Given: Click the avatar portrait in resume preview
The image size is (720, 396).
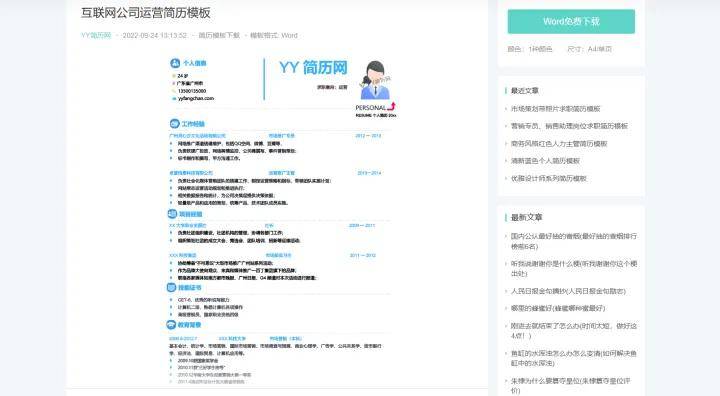Looking at the screenshot, I should click(375, 80).
